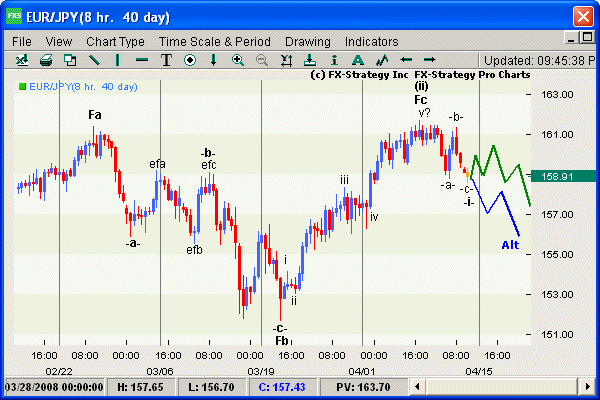Viewport: 600px width, 400px height.
Task: Click the 'efb' wave label
Action: tap(194, 250)
